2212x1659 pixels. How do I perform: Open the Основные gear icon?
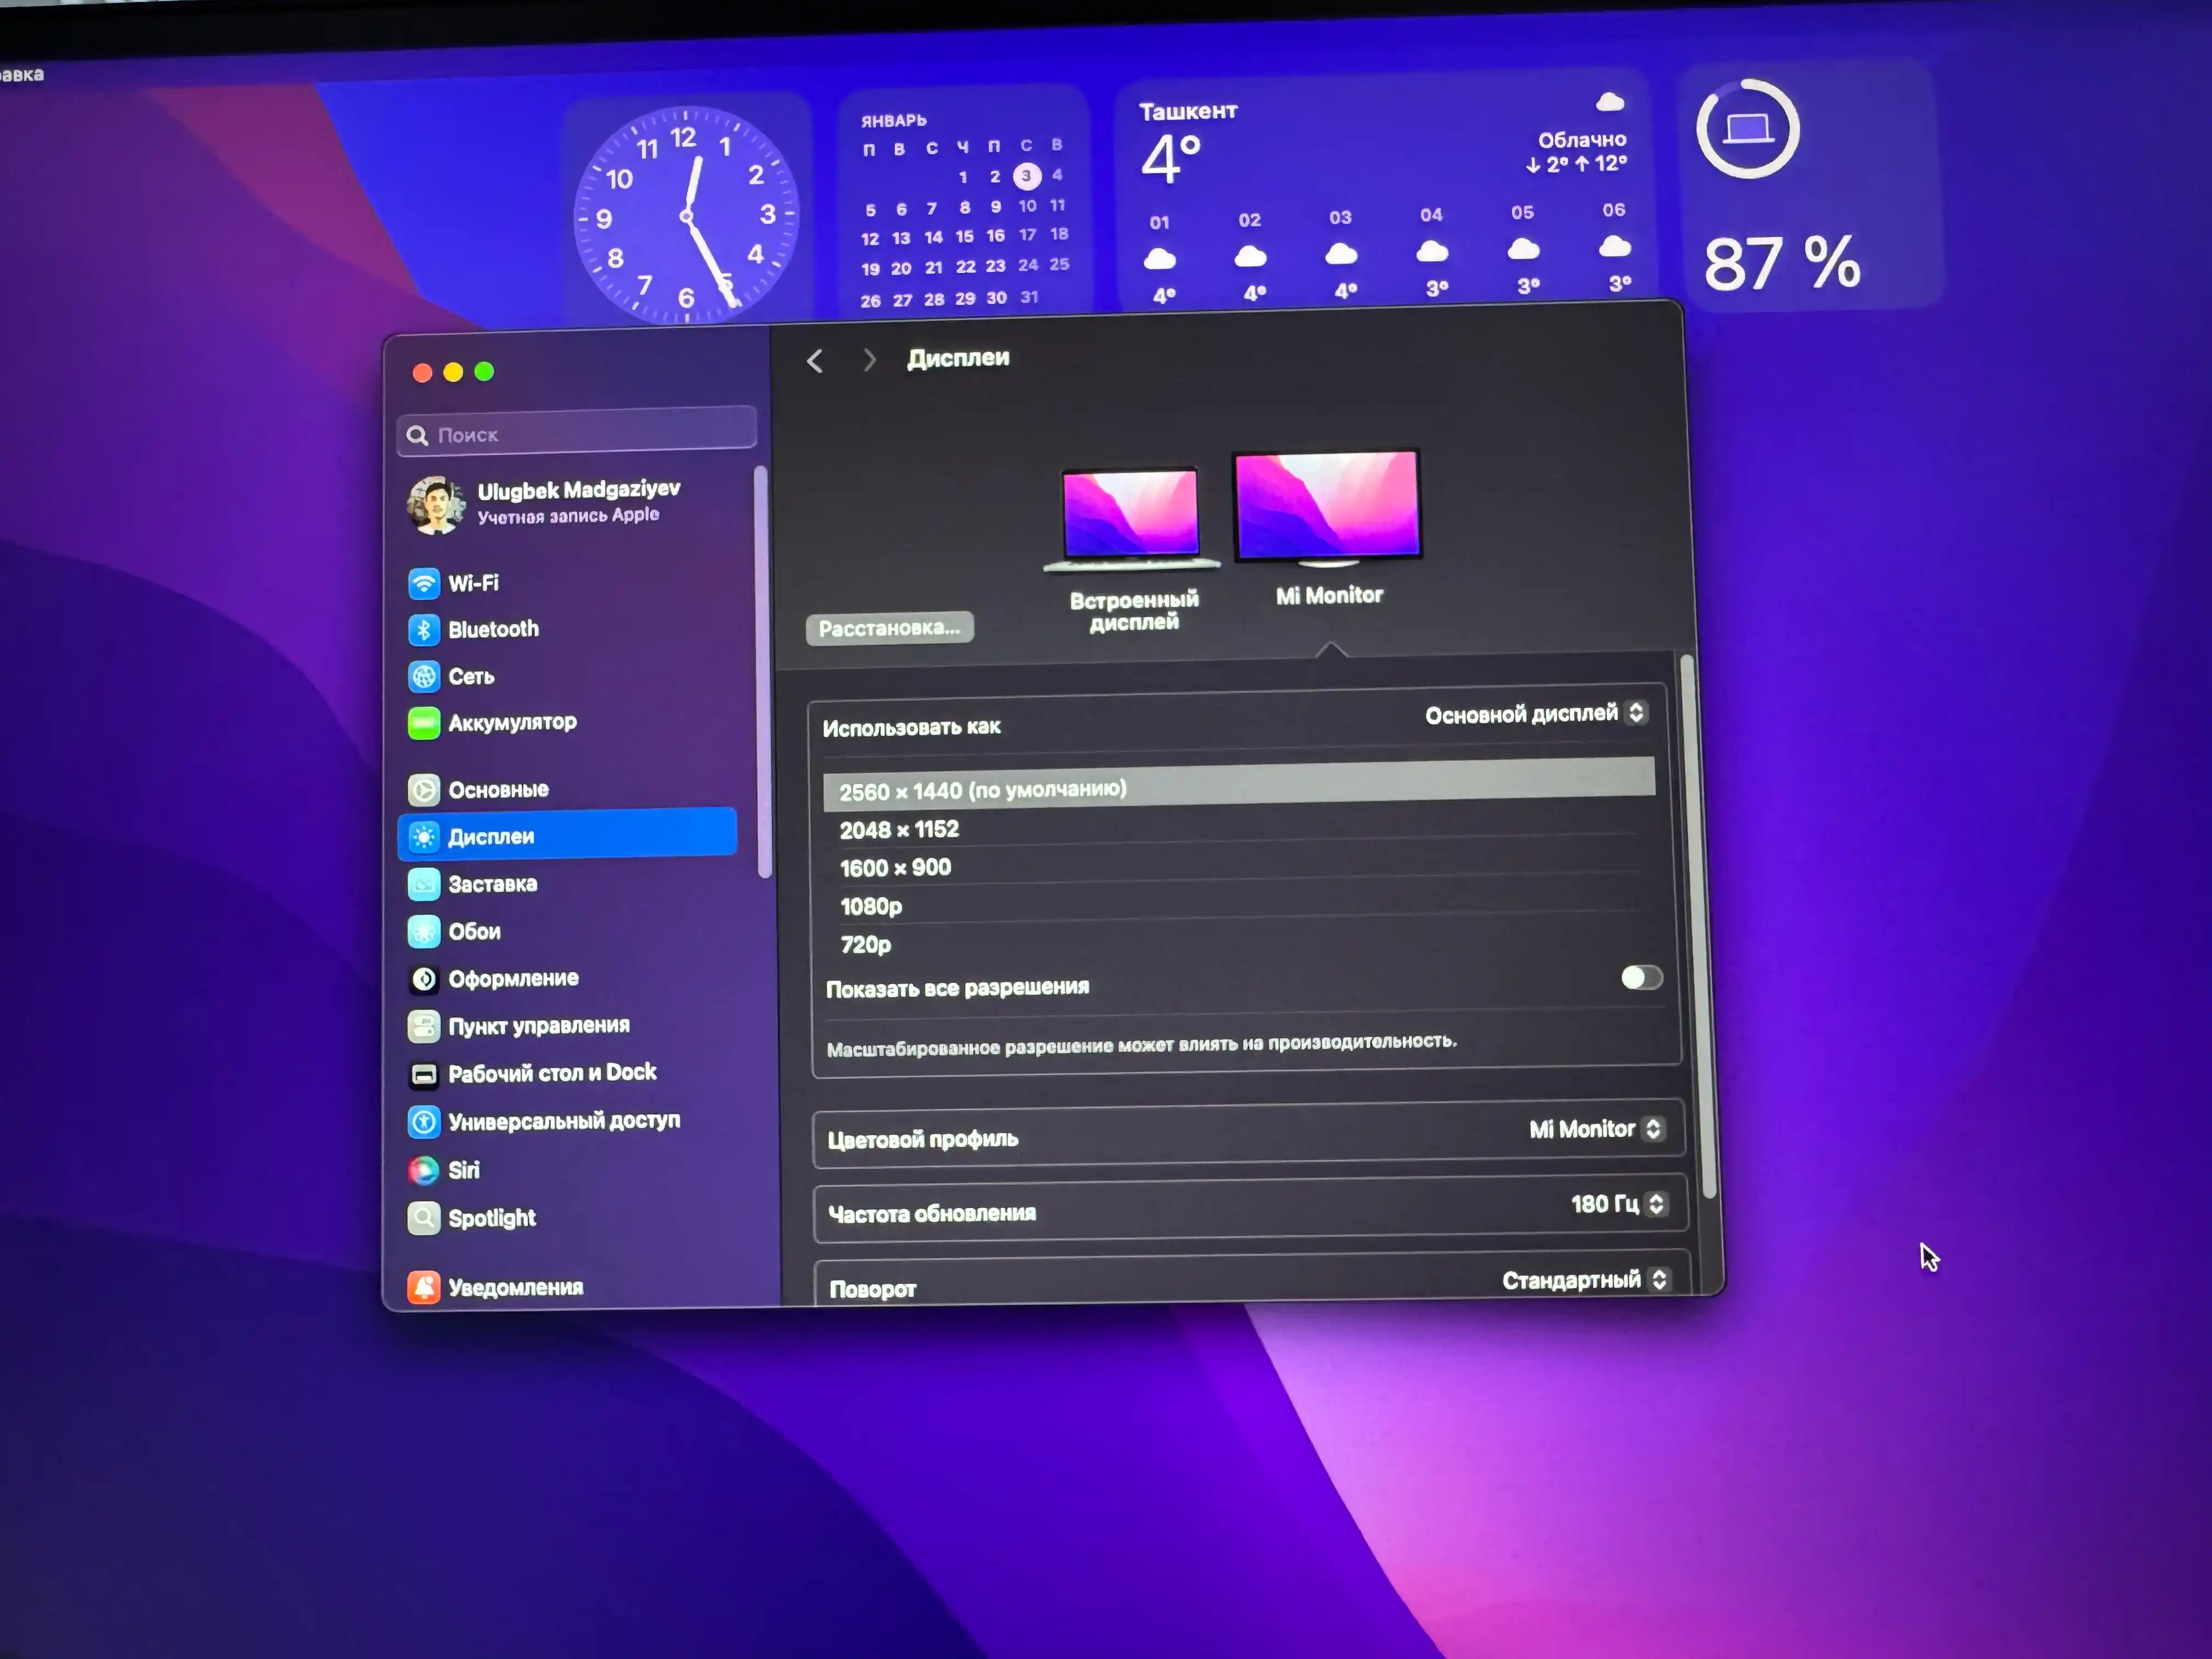point(424,790)
